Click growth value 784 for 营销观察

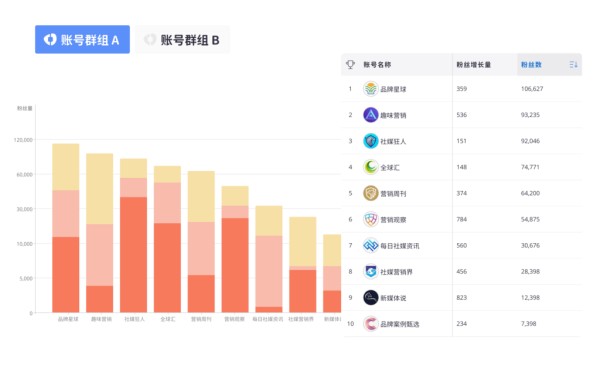[x=461, y=219]
